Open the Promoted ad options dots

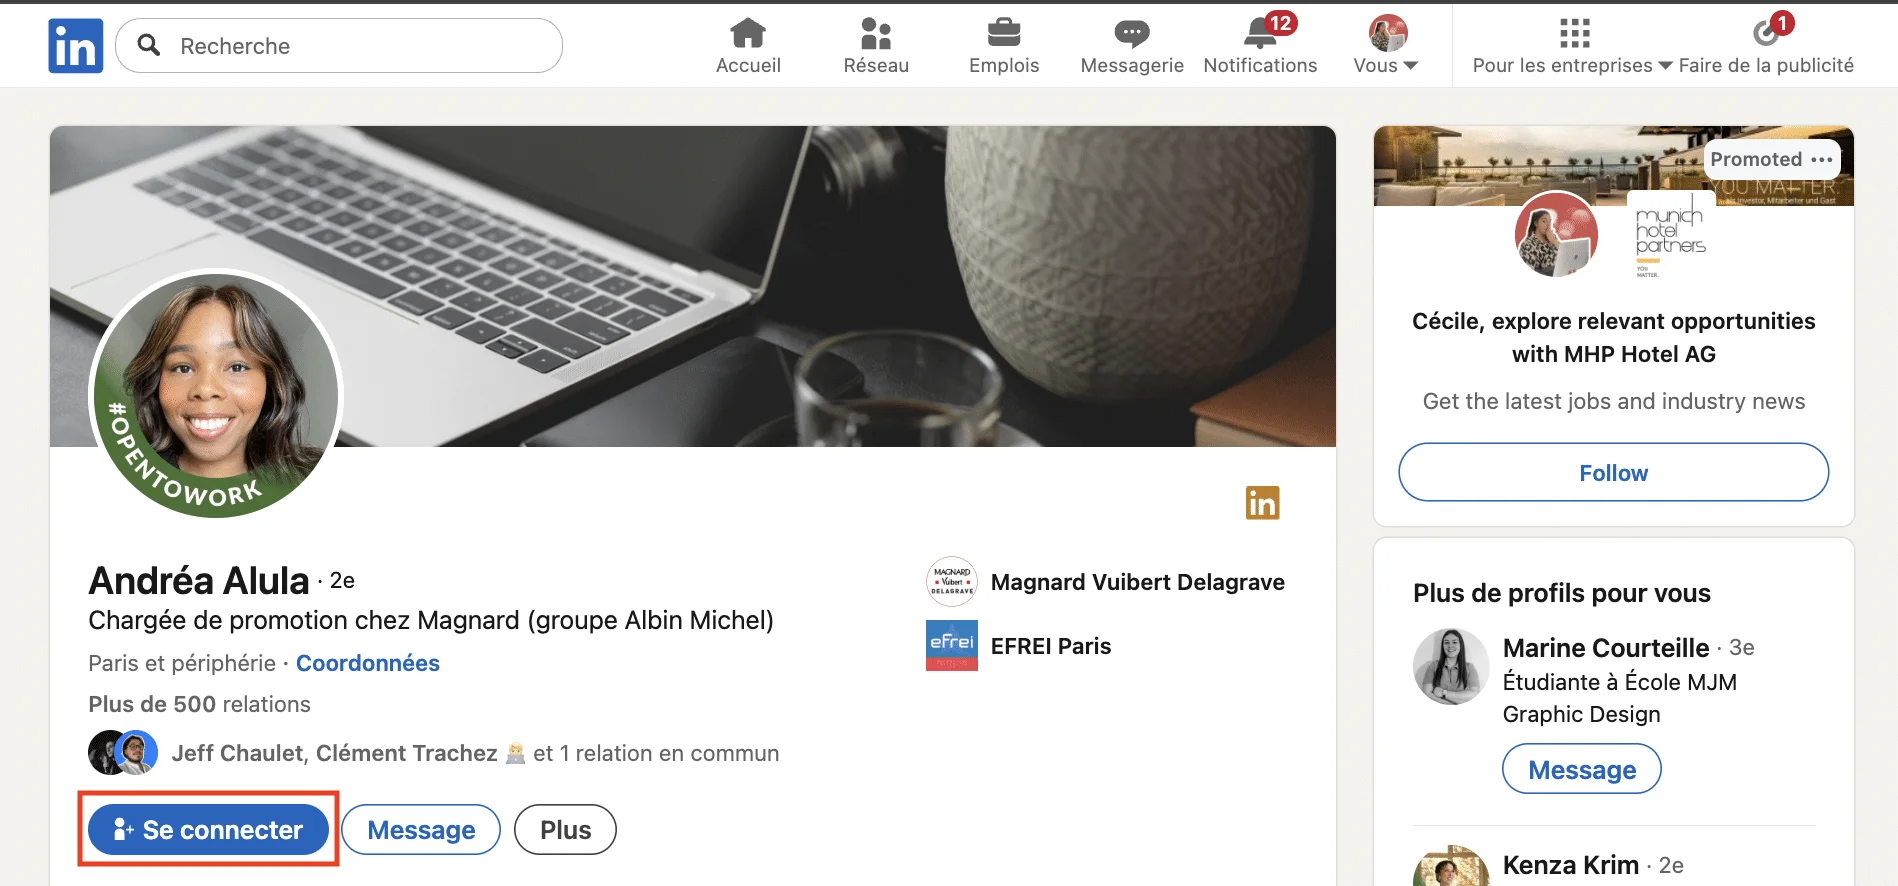point(1822,160)
